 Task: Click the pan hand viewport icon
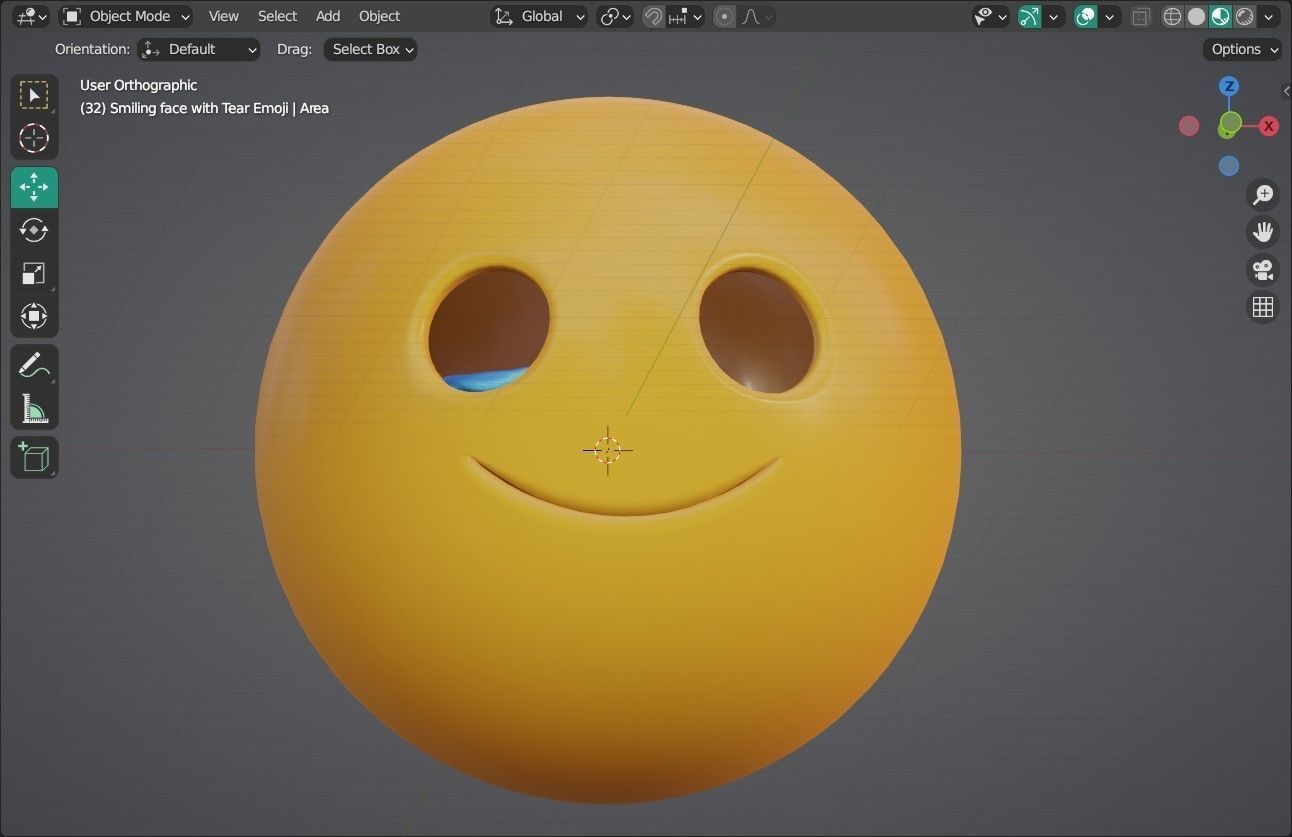pyautogui.click(x=1263, y=232)
